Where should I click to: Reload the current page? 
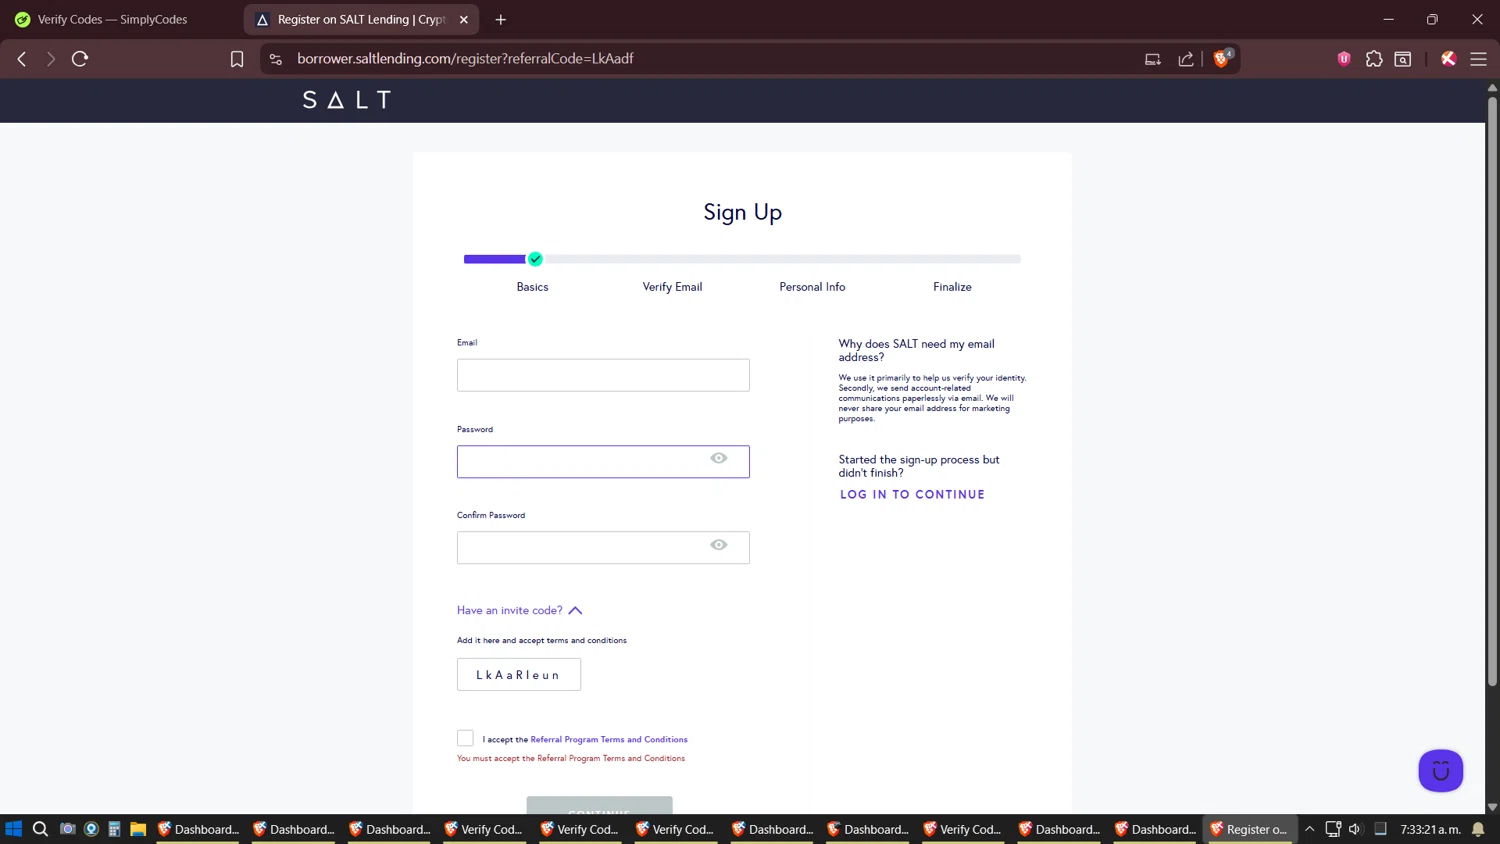click(x=80, y=59)
